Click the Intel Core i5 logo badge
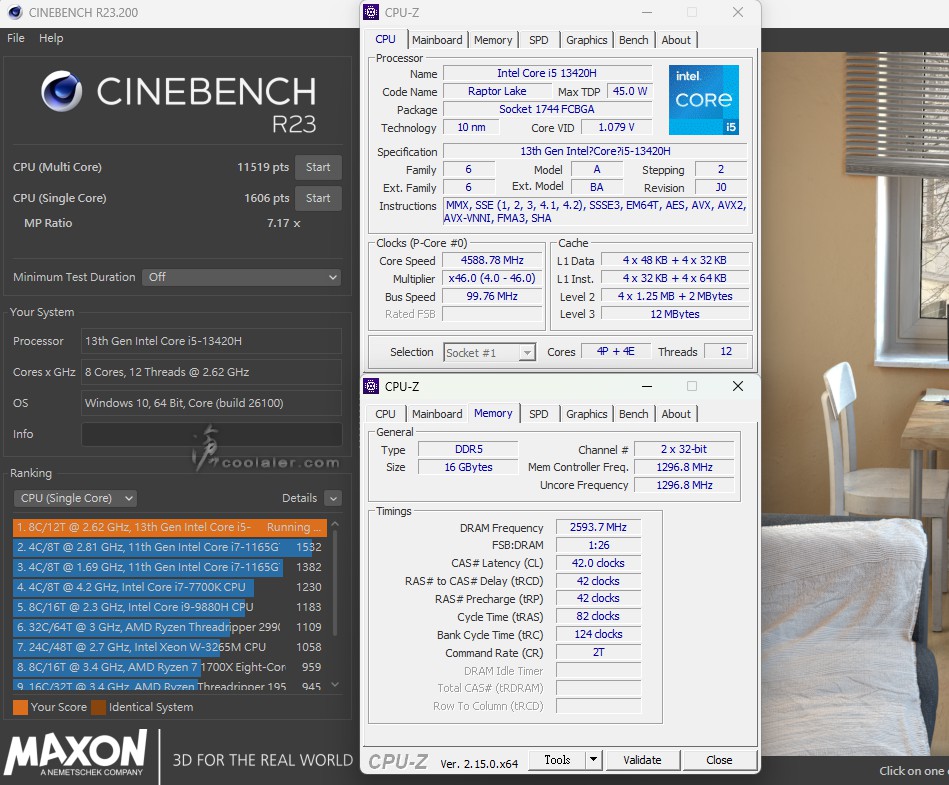 [x=704, y=100]
